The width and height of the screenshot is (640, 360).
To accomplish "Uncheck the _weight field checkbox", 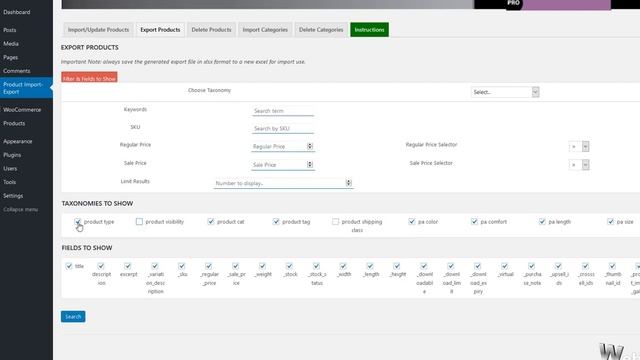I will (x=262, y=266).
